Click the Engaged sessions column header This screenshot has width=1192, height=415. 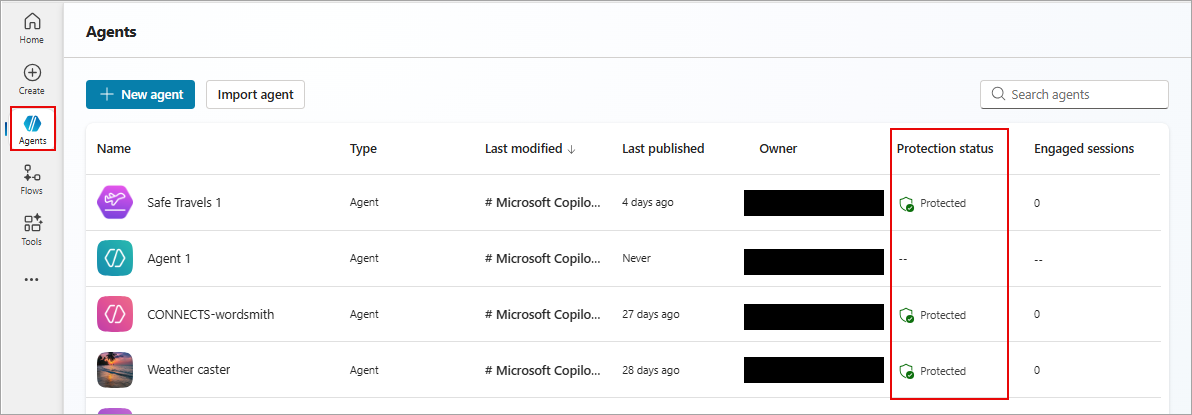(1084, 149)
